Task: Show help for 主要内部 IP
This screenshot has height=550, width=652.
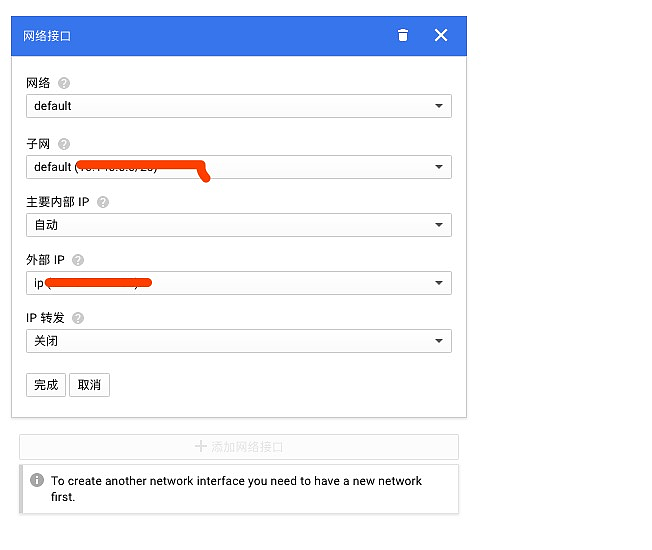Action: click(x=103, y=202)
